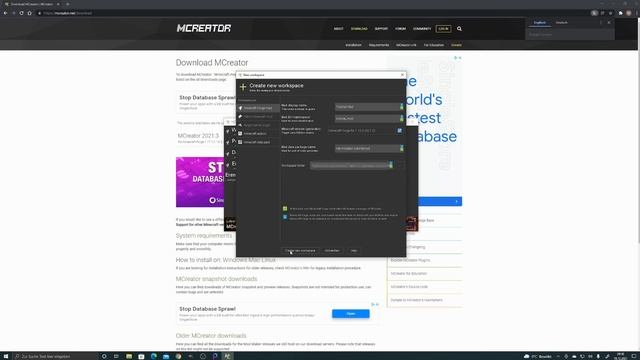This screenshot has width=640, height=360.
Task: Click the taskbar weather widget
Action: tap(538, 356)
